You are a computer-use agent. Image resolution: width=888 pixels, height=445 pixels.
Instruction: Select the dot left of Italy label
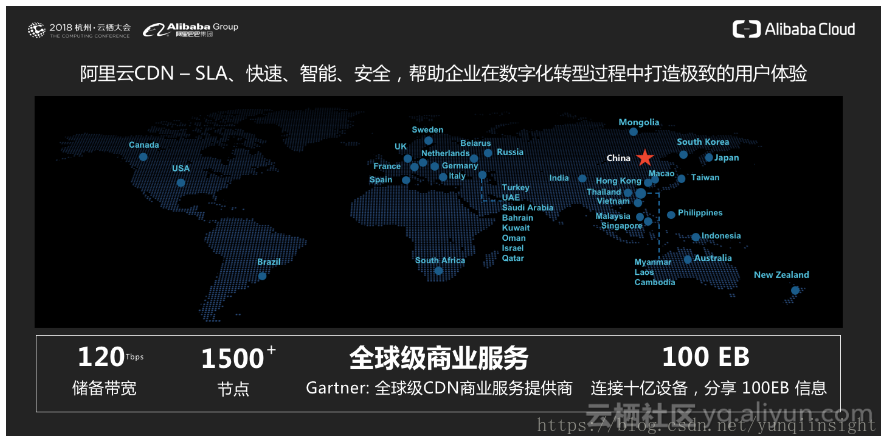(x=443, y=177)
